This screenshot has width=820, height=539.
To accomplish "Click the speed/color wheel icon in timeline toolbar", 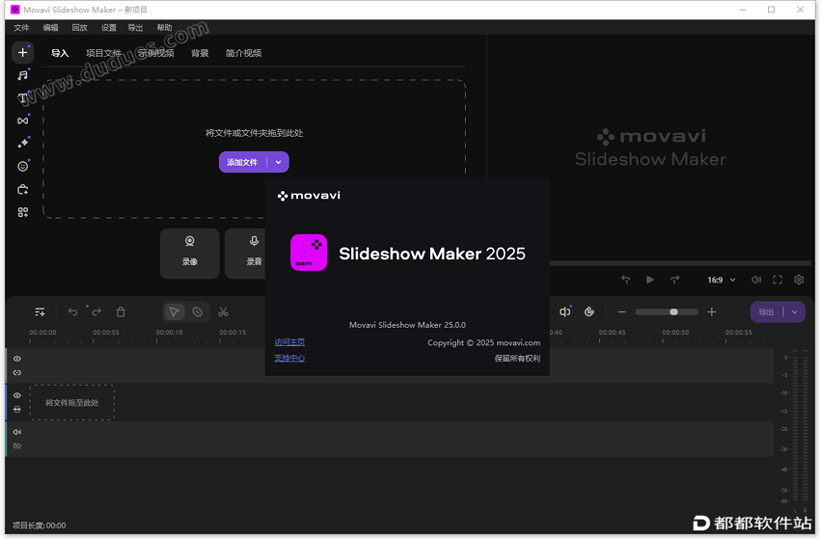I will (x=589, y=312).
